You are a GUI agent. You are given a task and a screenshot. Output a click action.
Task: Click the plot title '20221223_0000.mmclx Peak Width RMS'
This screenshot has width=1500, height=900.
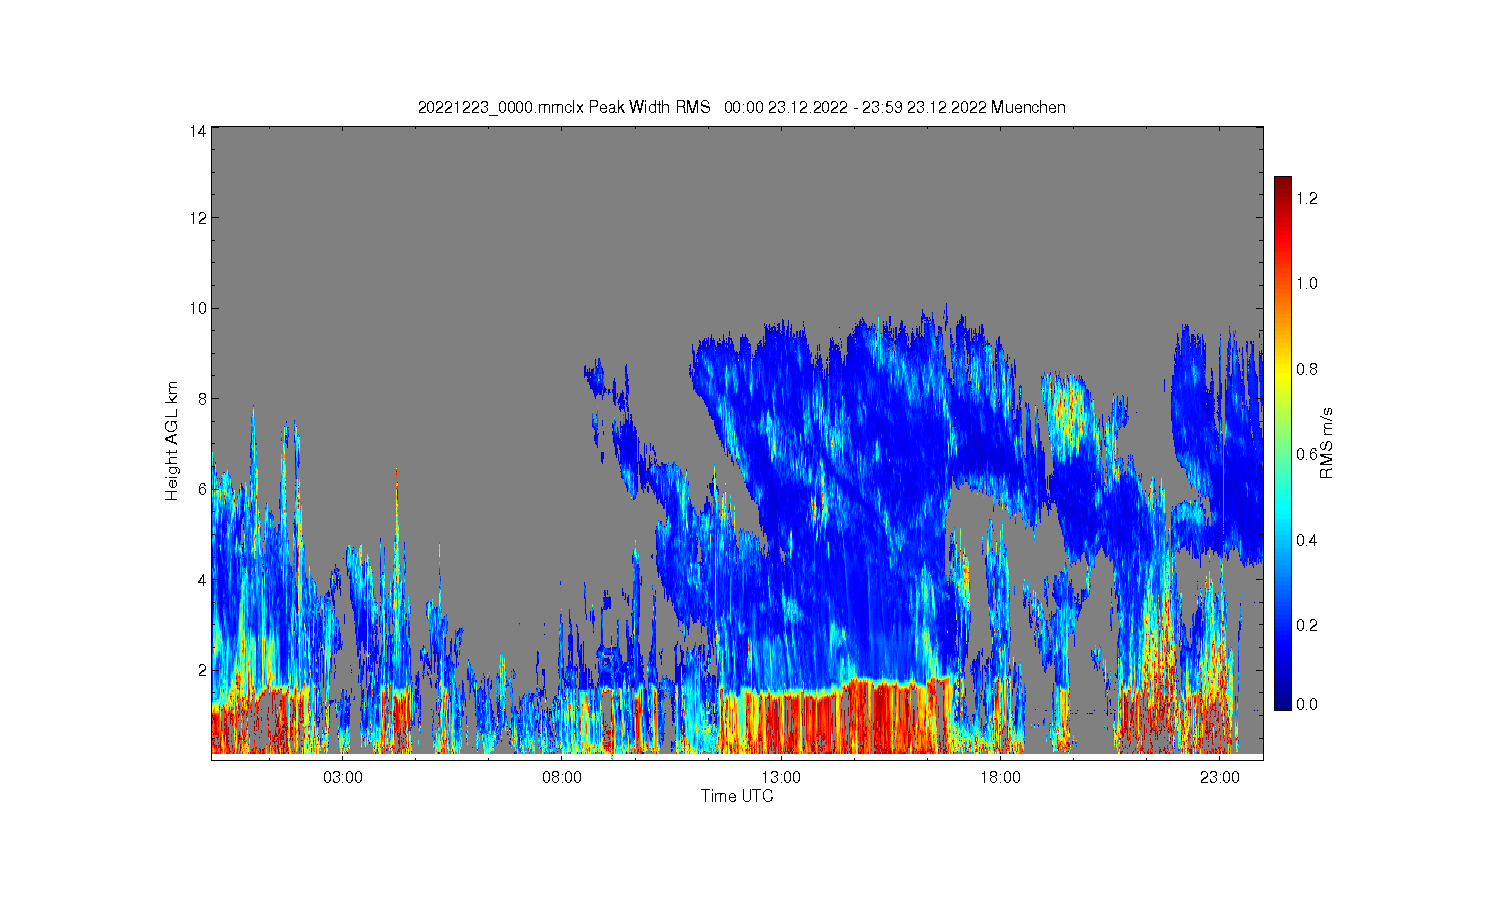pyautogui.click(x=564, y=107)
